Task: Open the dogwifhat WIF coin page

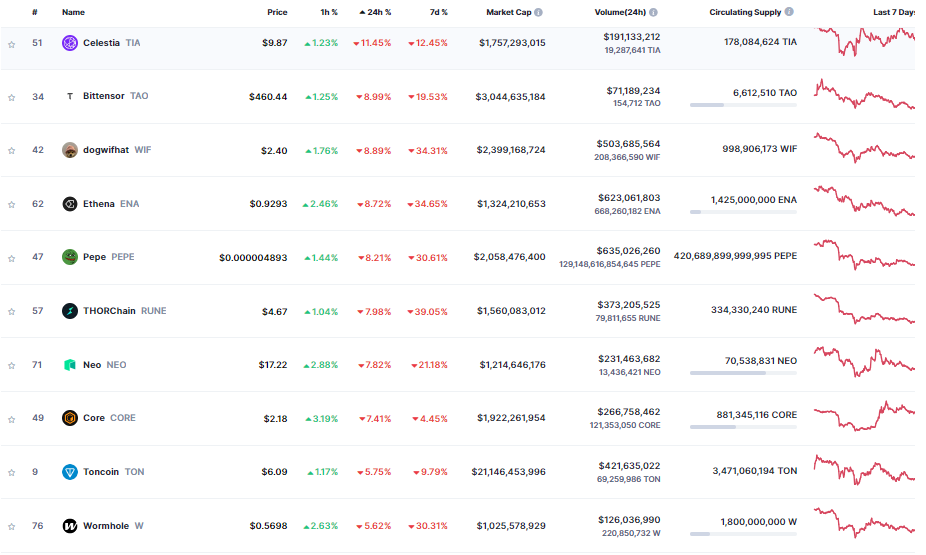Action: pyautogui.click(x=117, y=150)
